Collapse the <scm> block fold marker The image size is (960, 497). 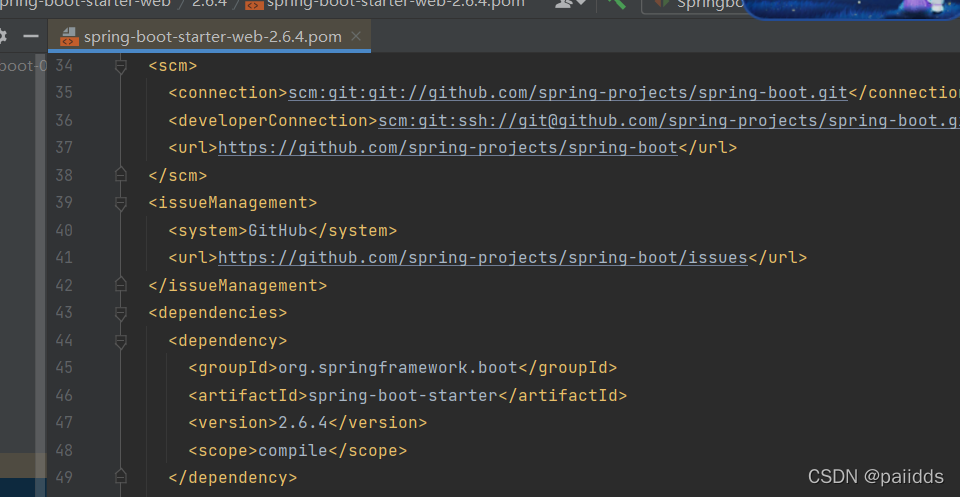point(121,65)
